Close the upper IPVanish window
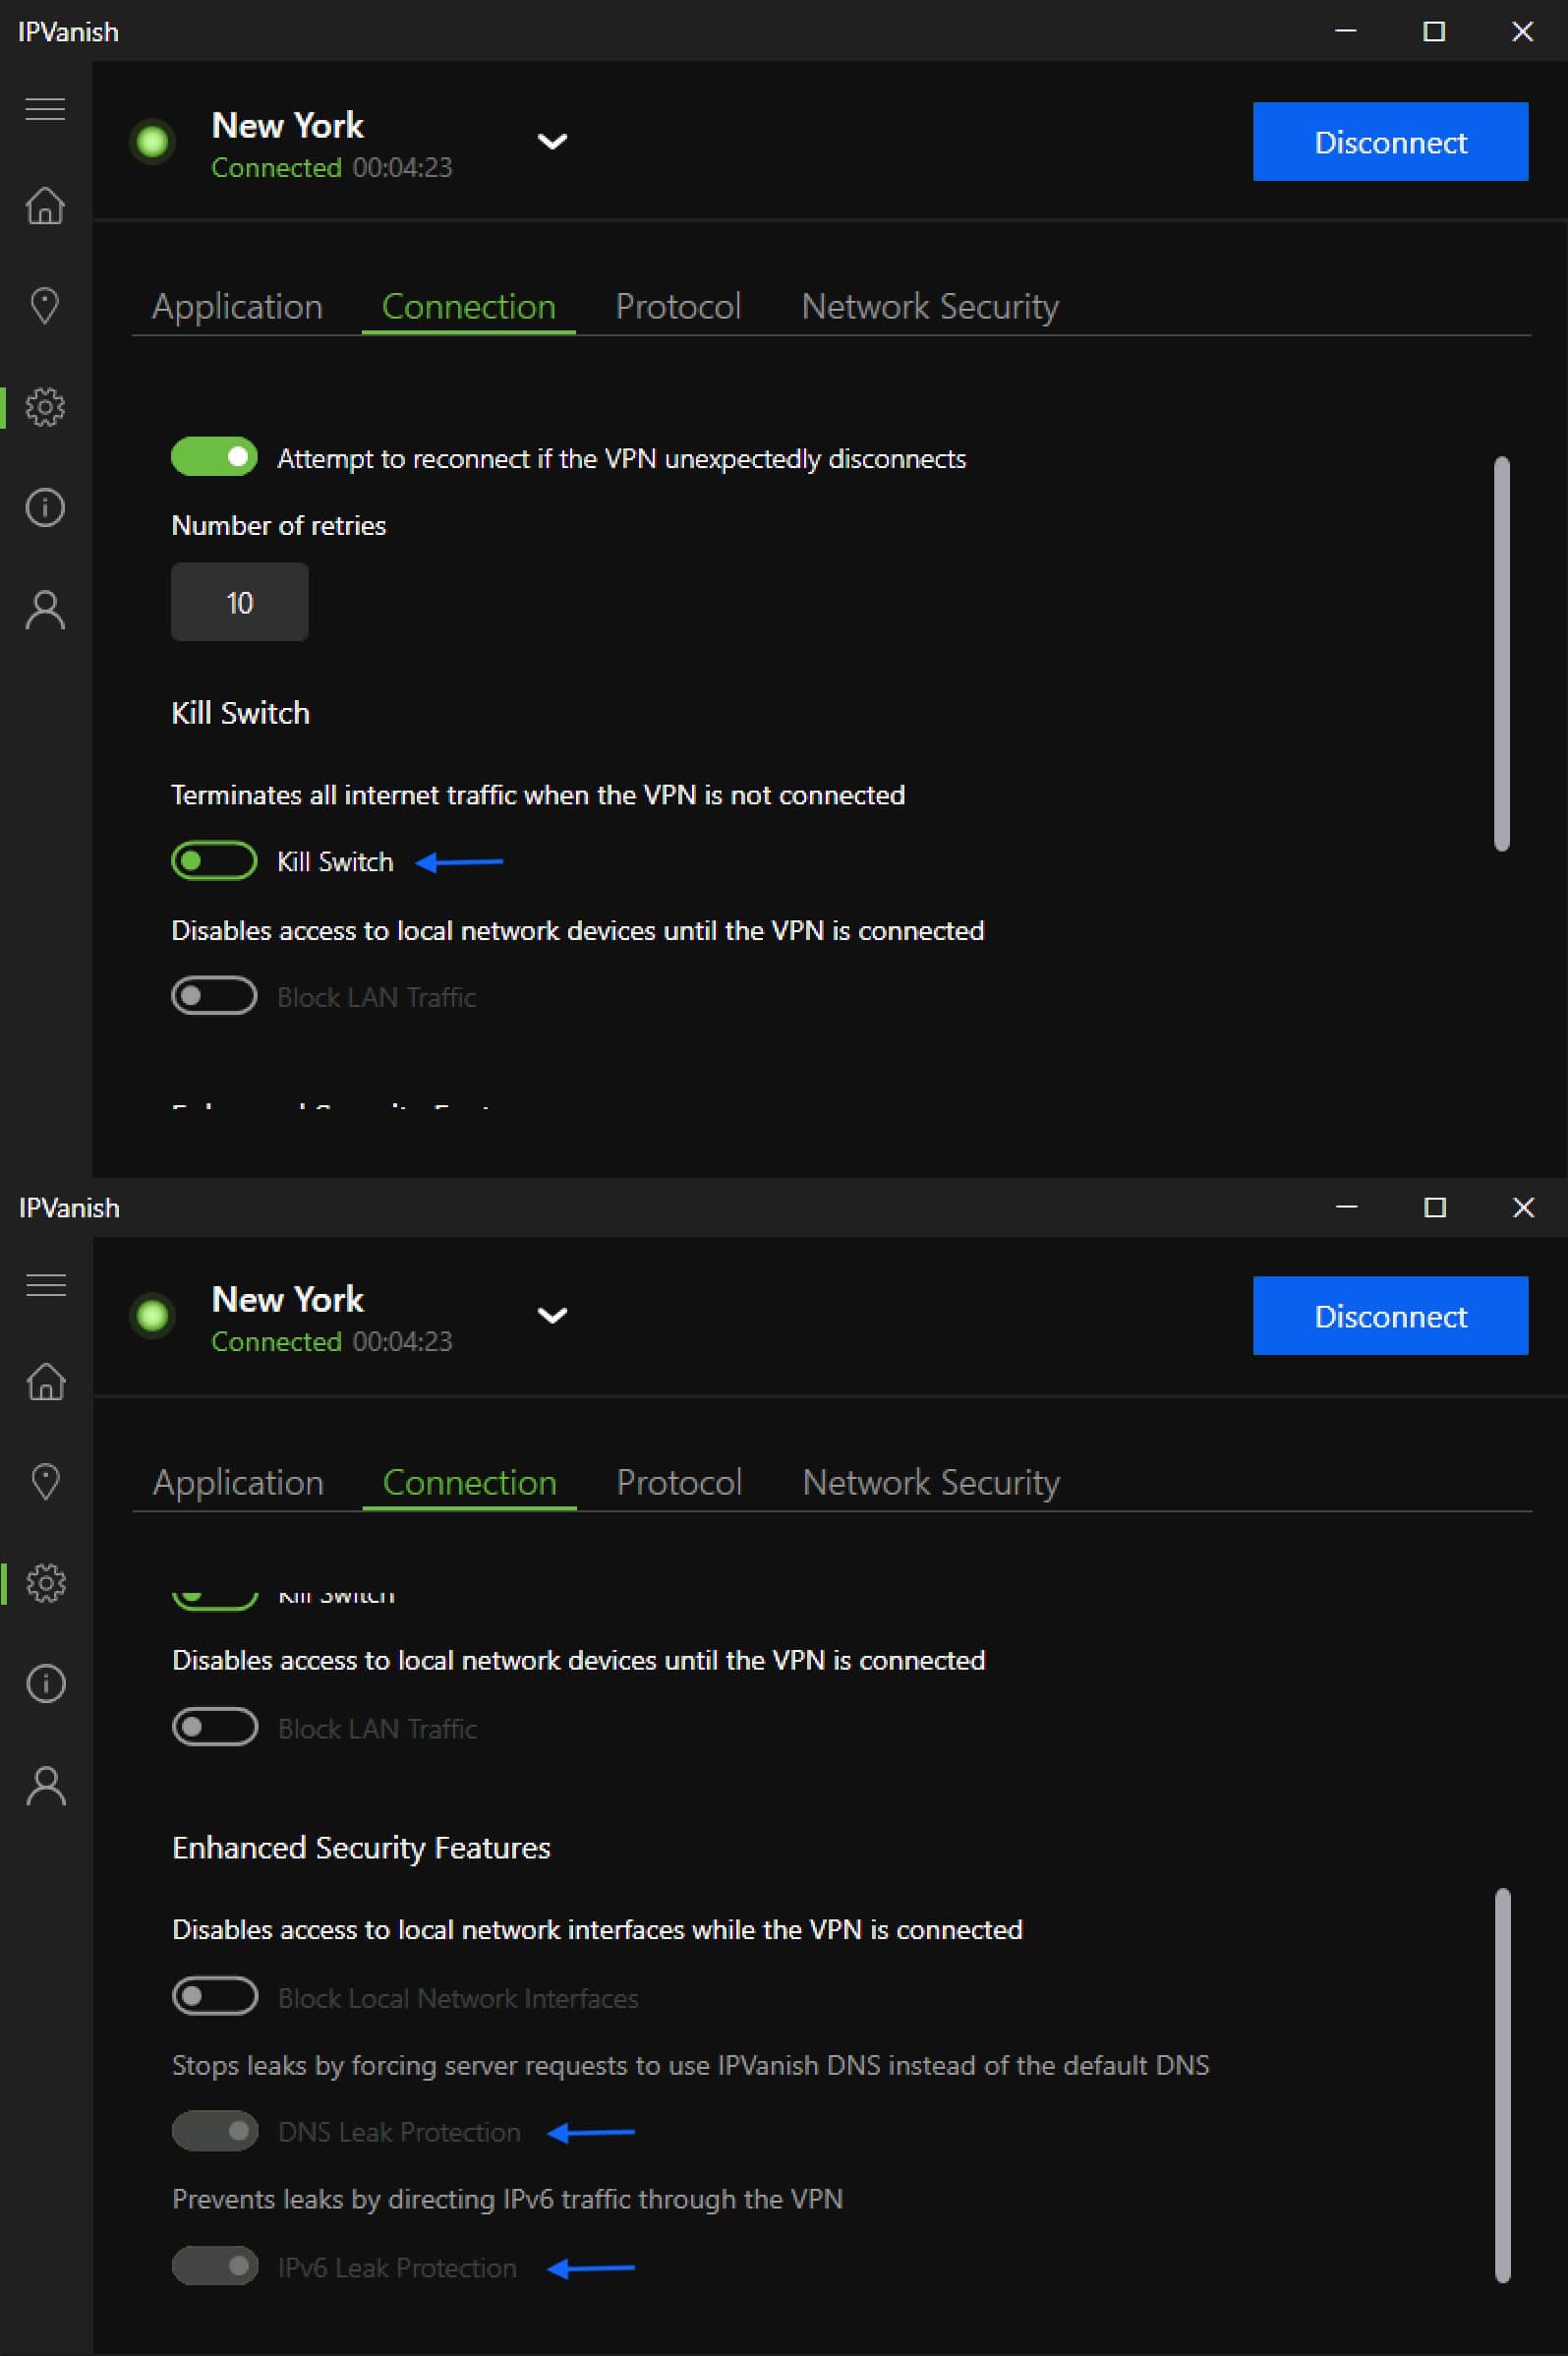Viewport: 1568px width, 2356px height. point(1522,31)
